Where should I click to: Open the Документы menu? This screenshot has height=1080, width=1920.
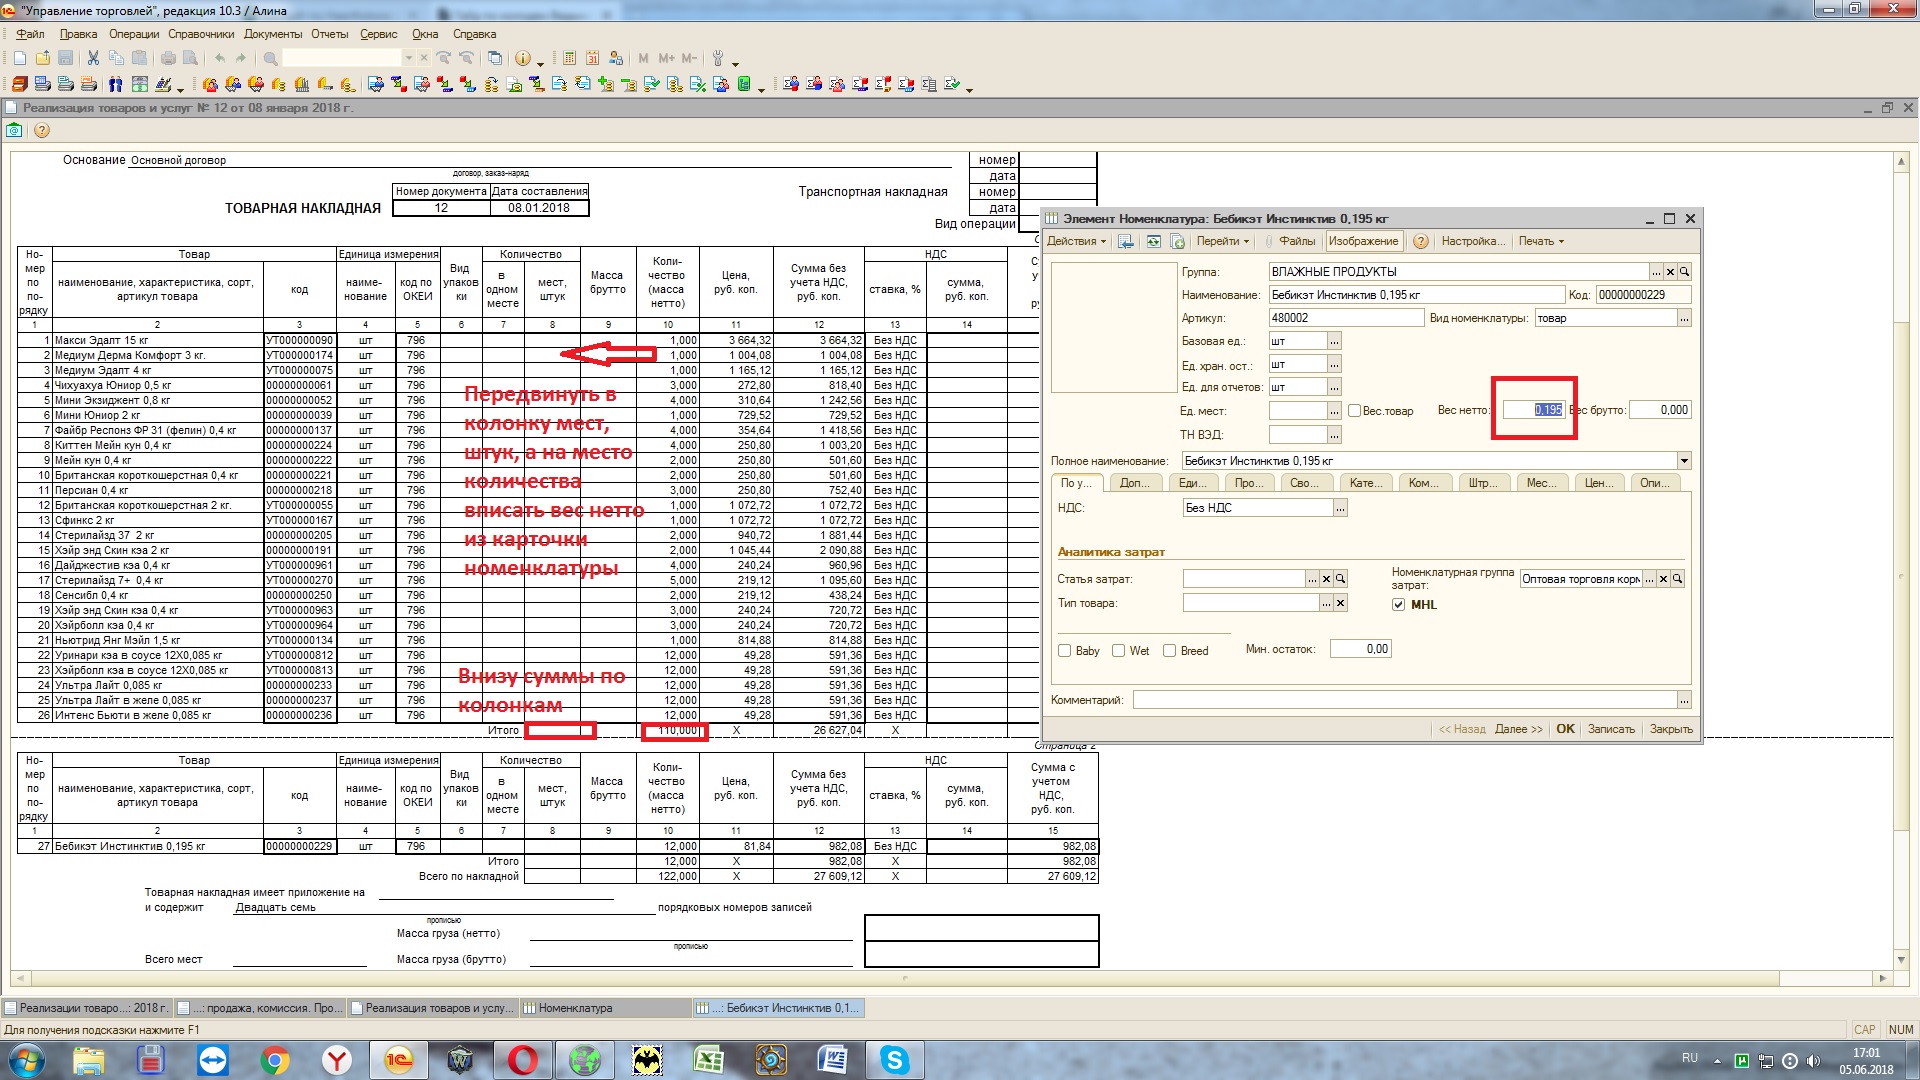(x=272, y=34)
